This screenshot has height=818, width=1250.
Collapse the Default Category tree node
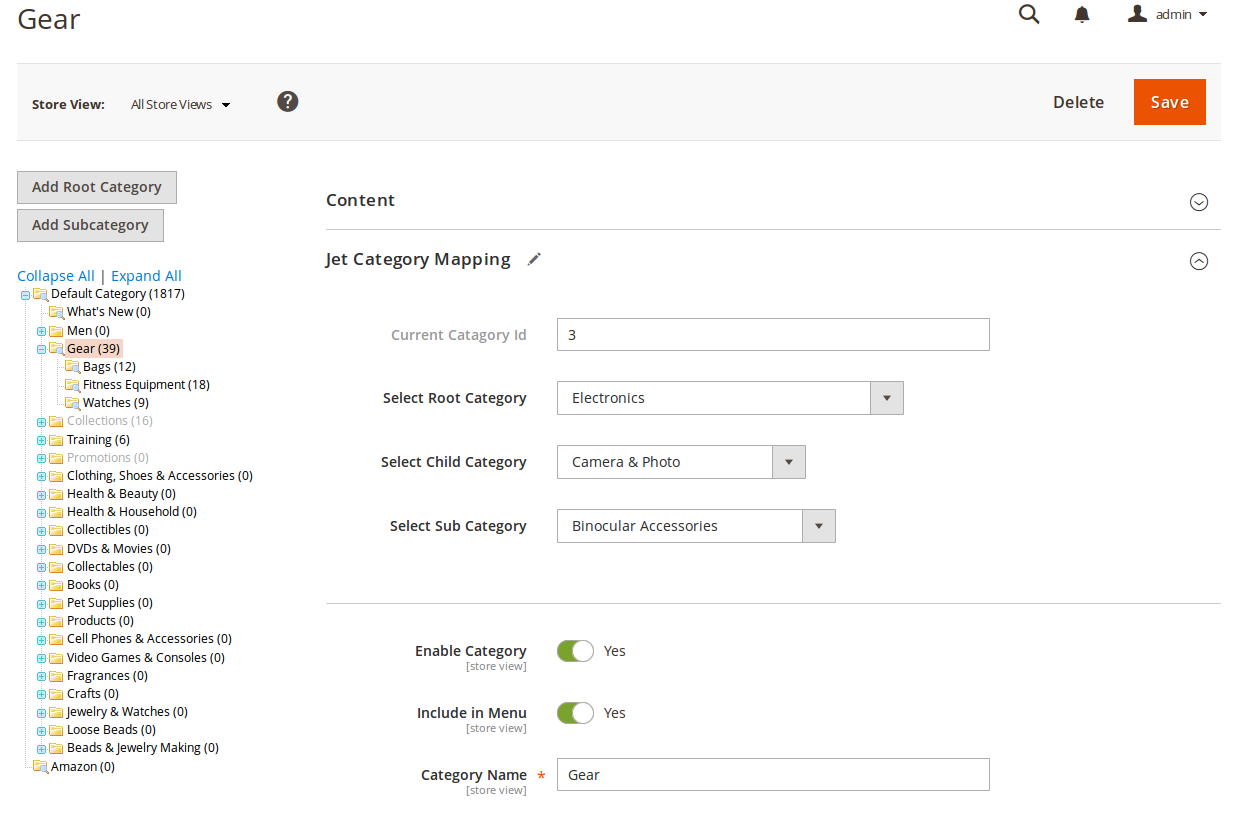click(x=25, y=295)
